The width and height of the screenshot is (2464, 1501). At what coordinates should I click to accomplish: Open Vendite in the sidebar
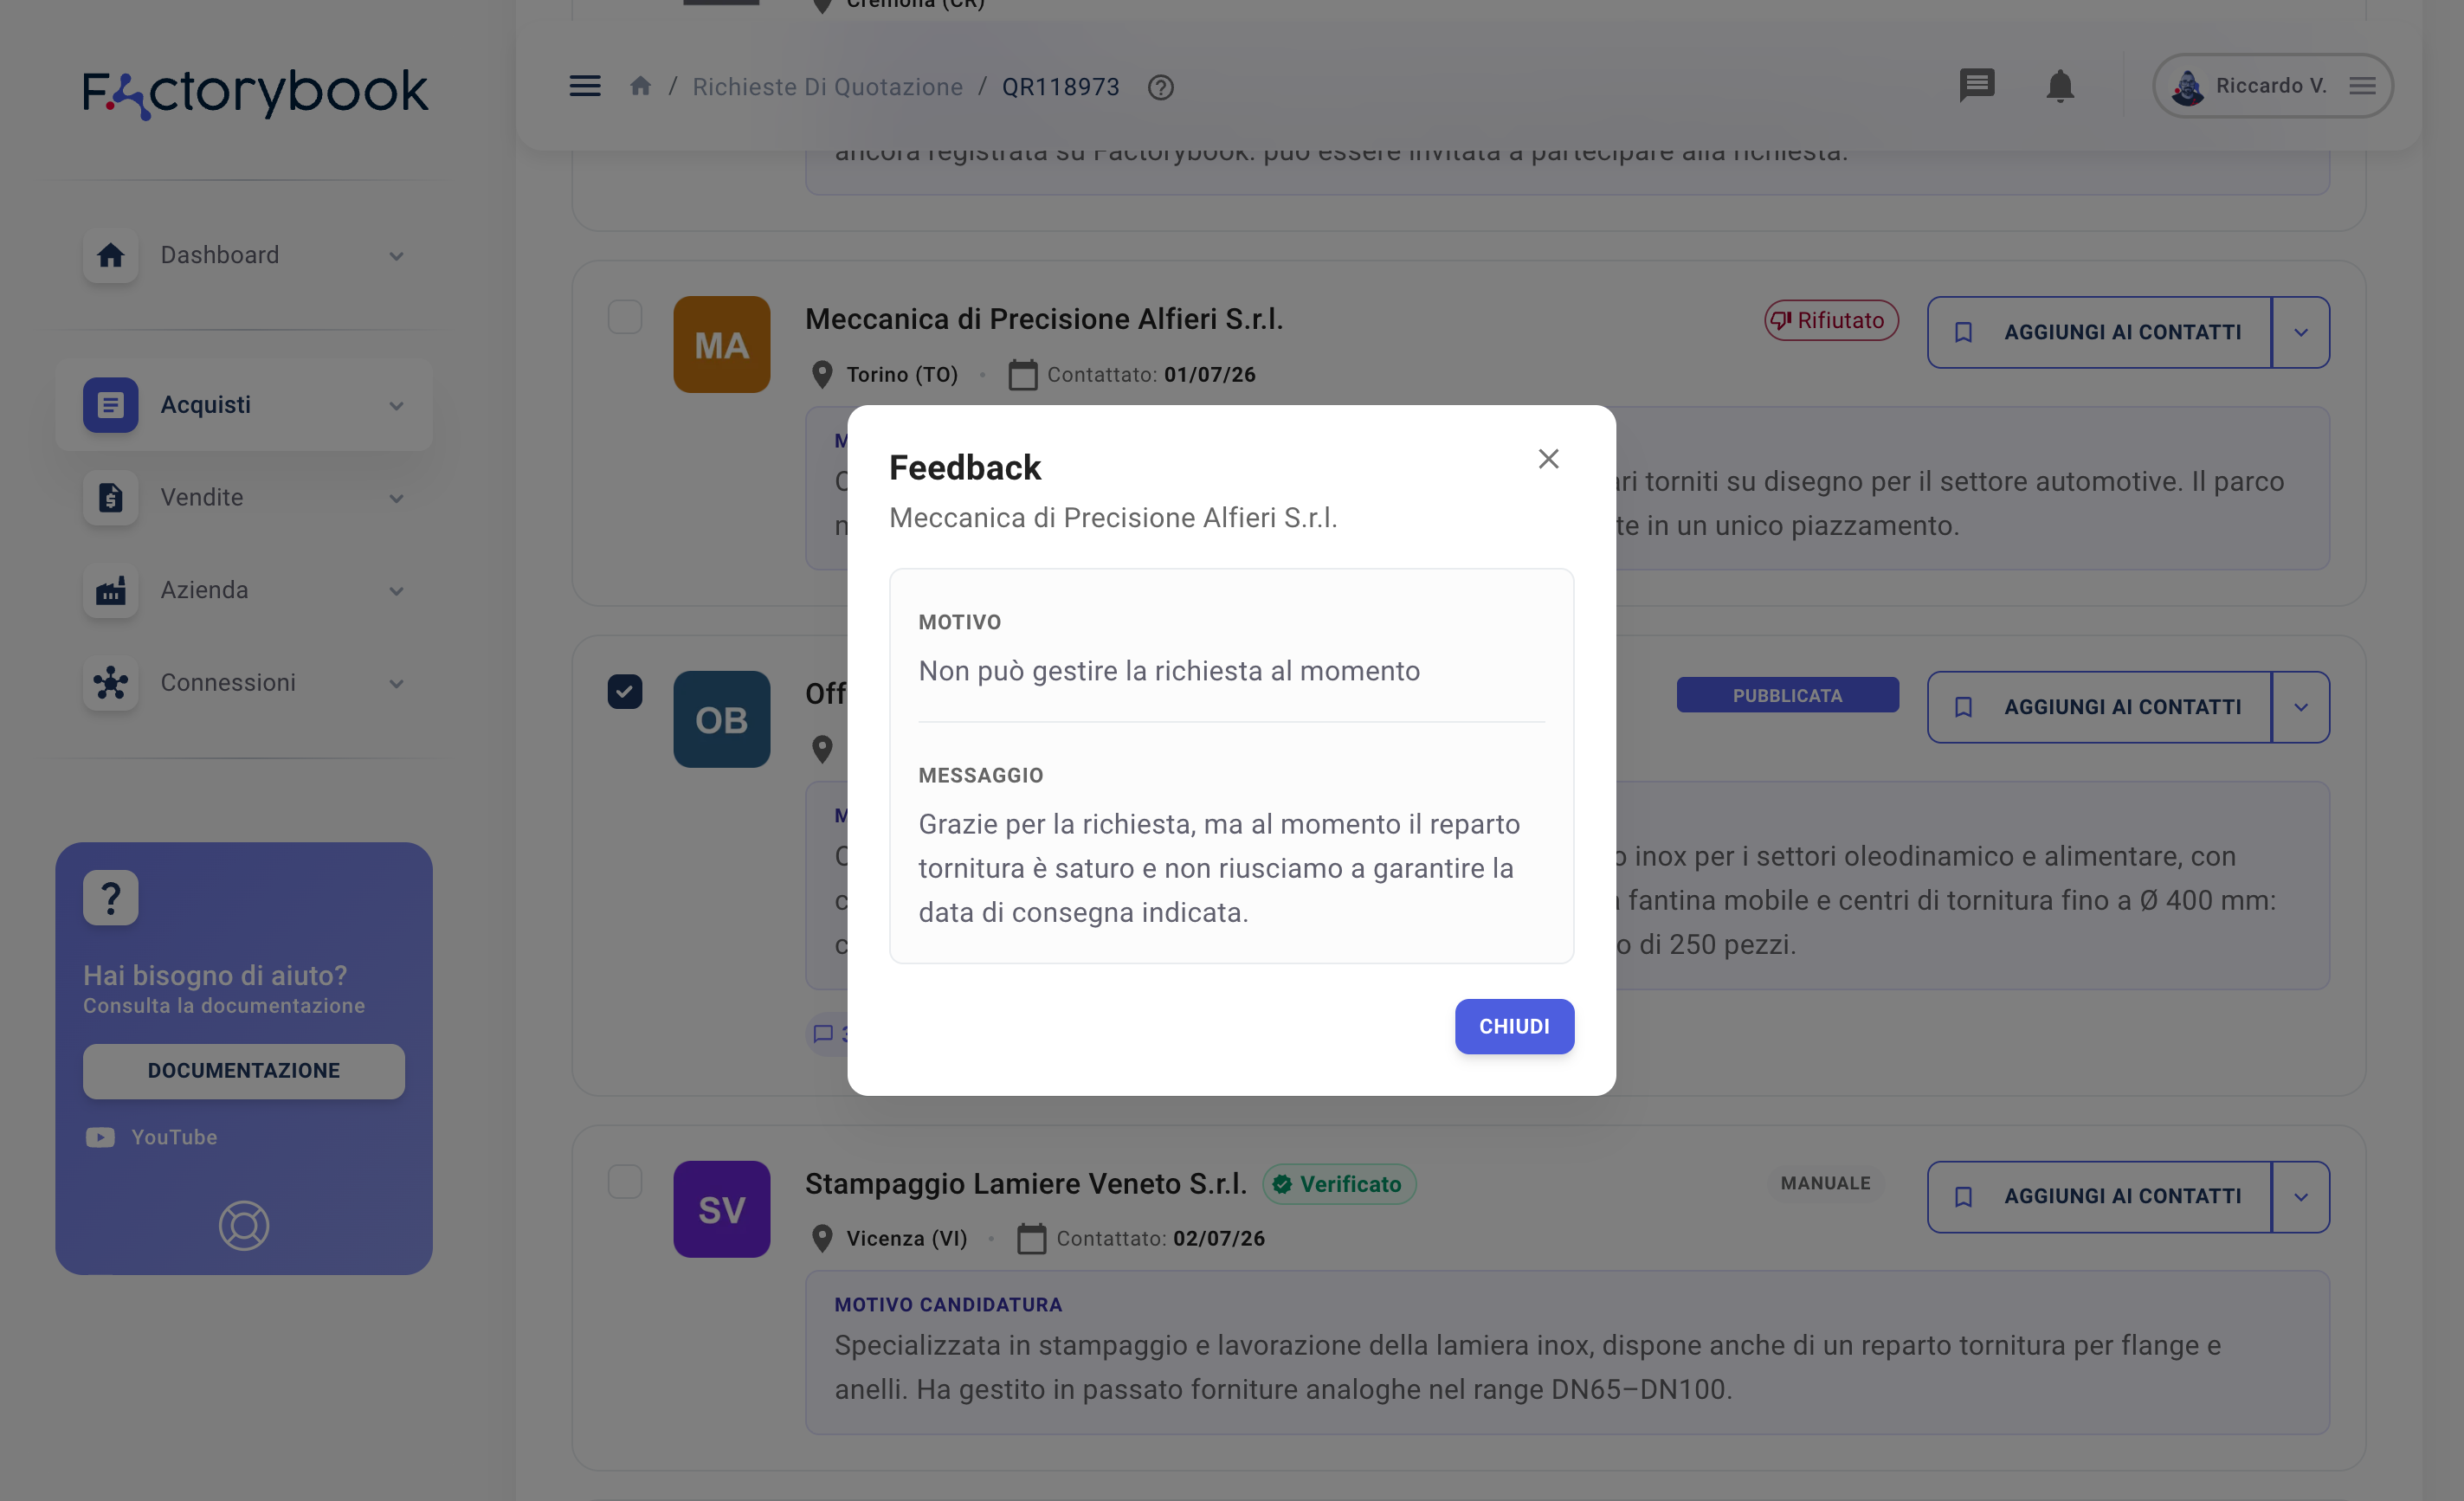click(x=244, y=497)
